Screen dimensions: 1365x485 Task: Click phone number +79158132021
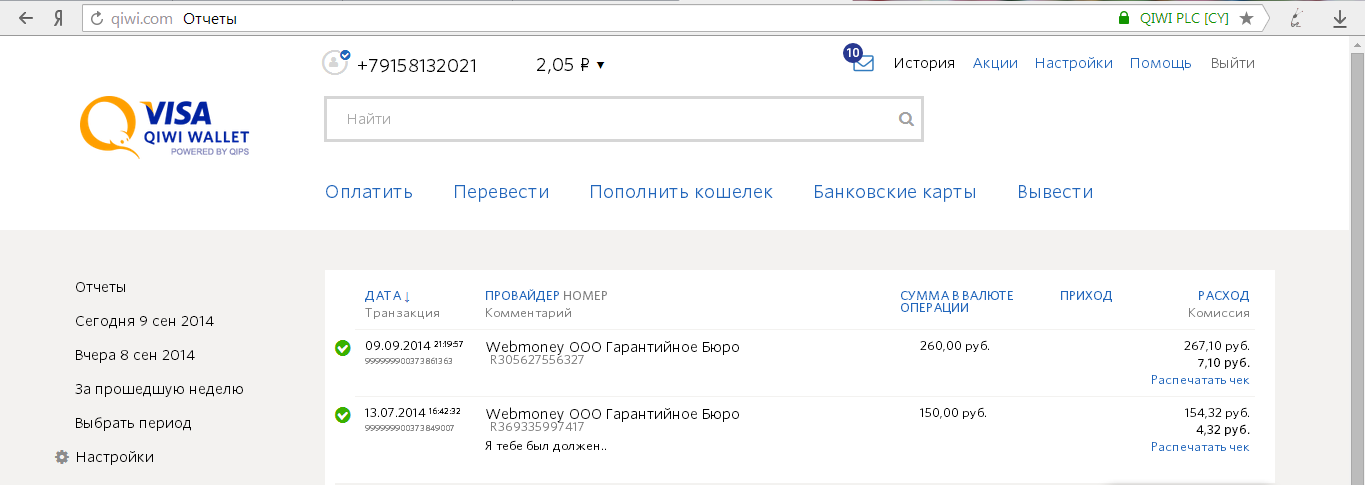(x=417, y=66)
